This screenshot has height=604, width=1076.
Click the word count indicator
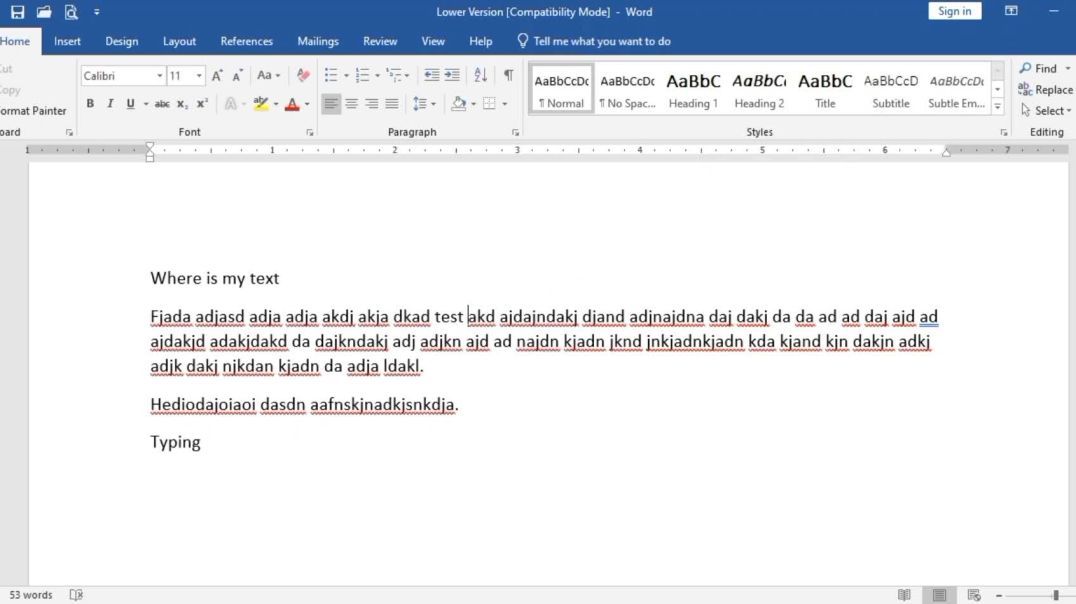coord(31,594)
